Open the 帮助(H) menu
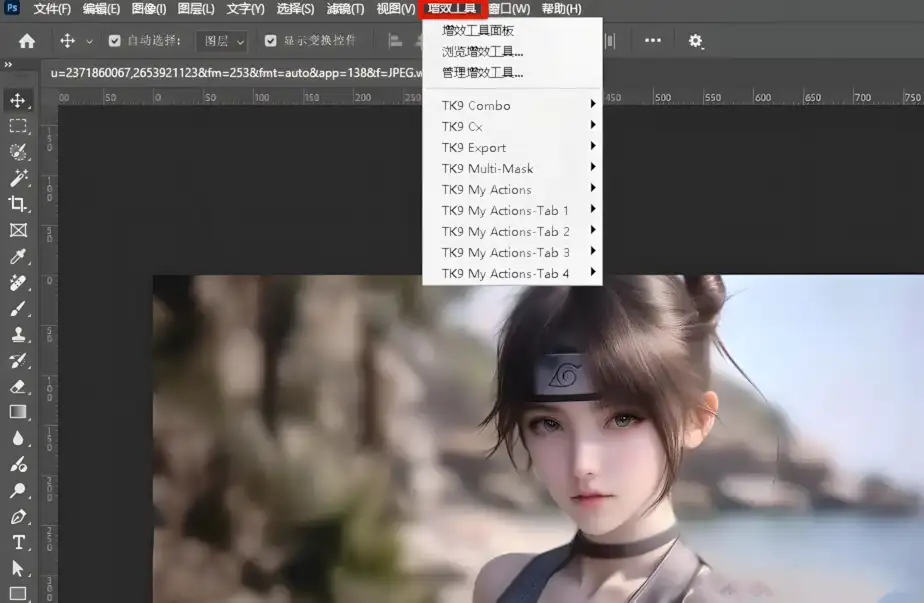 (561, 9)
